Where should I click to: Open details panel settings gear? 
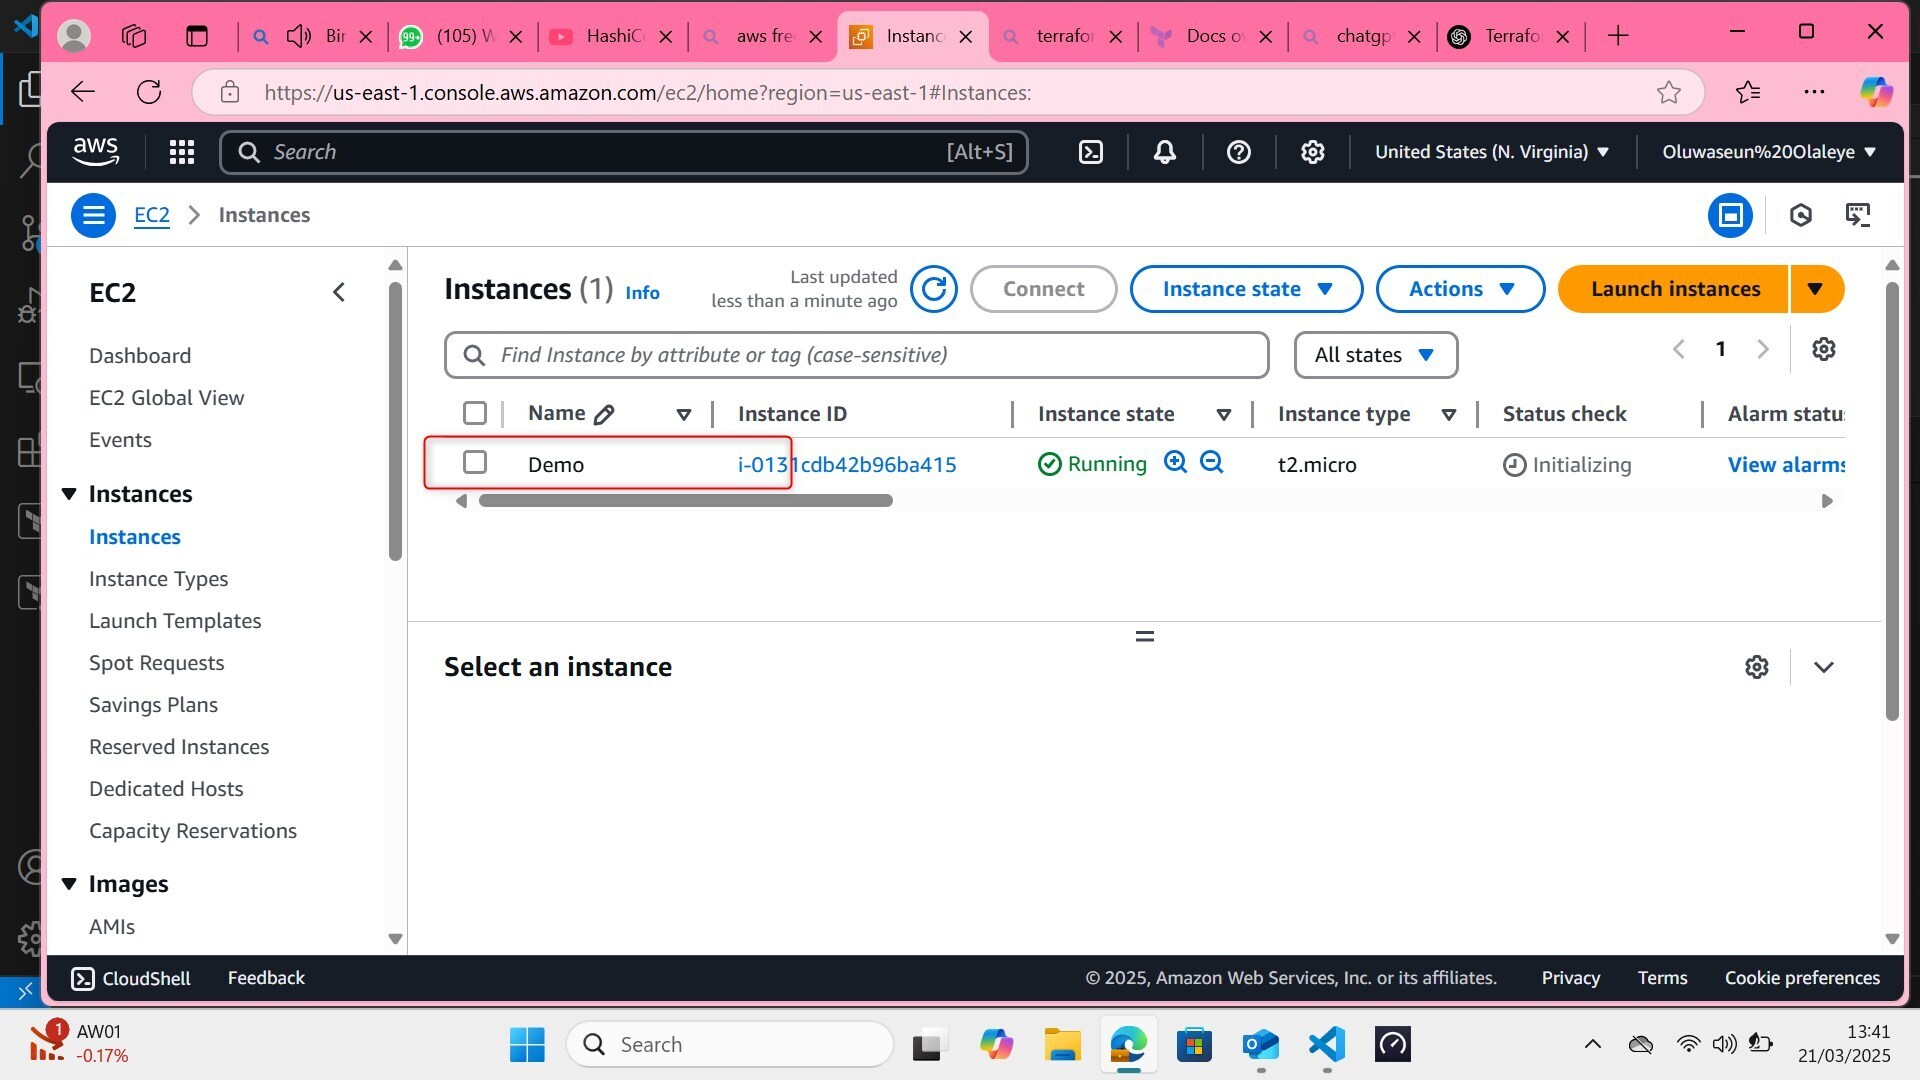[1757, 667]
